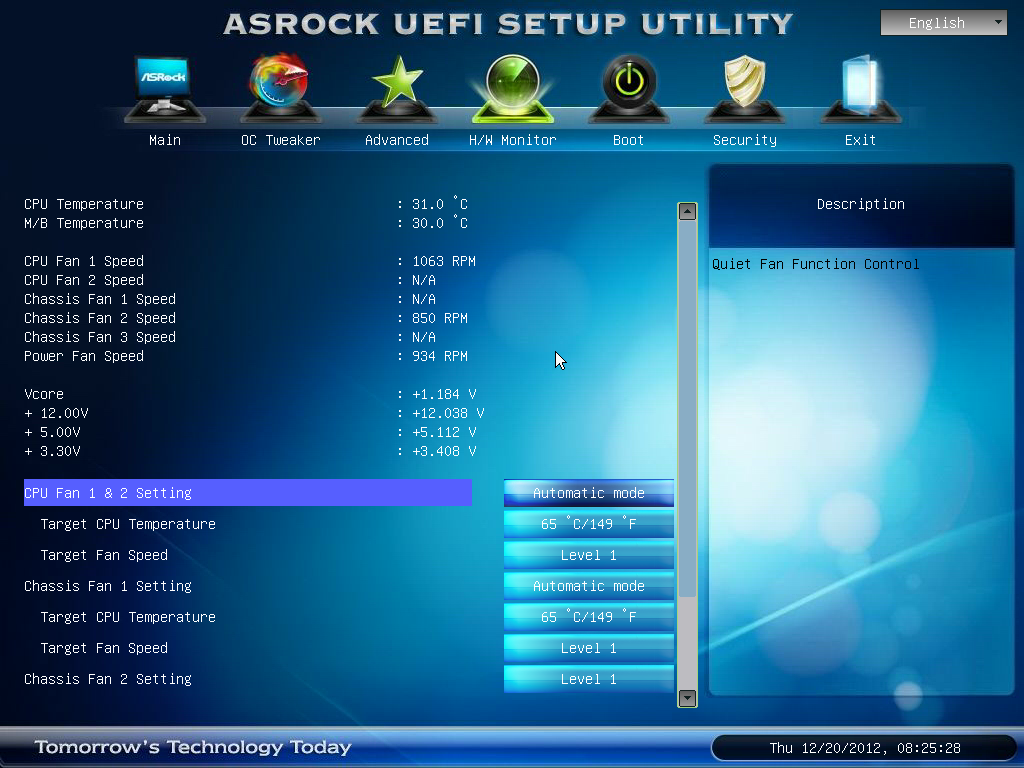
Task: Click the Description panel header
Action: tap(861, 204)
